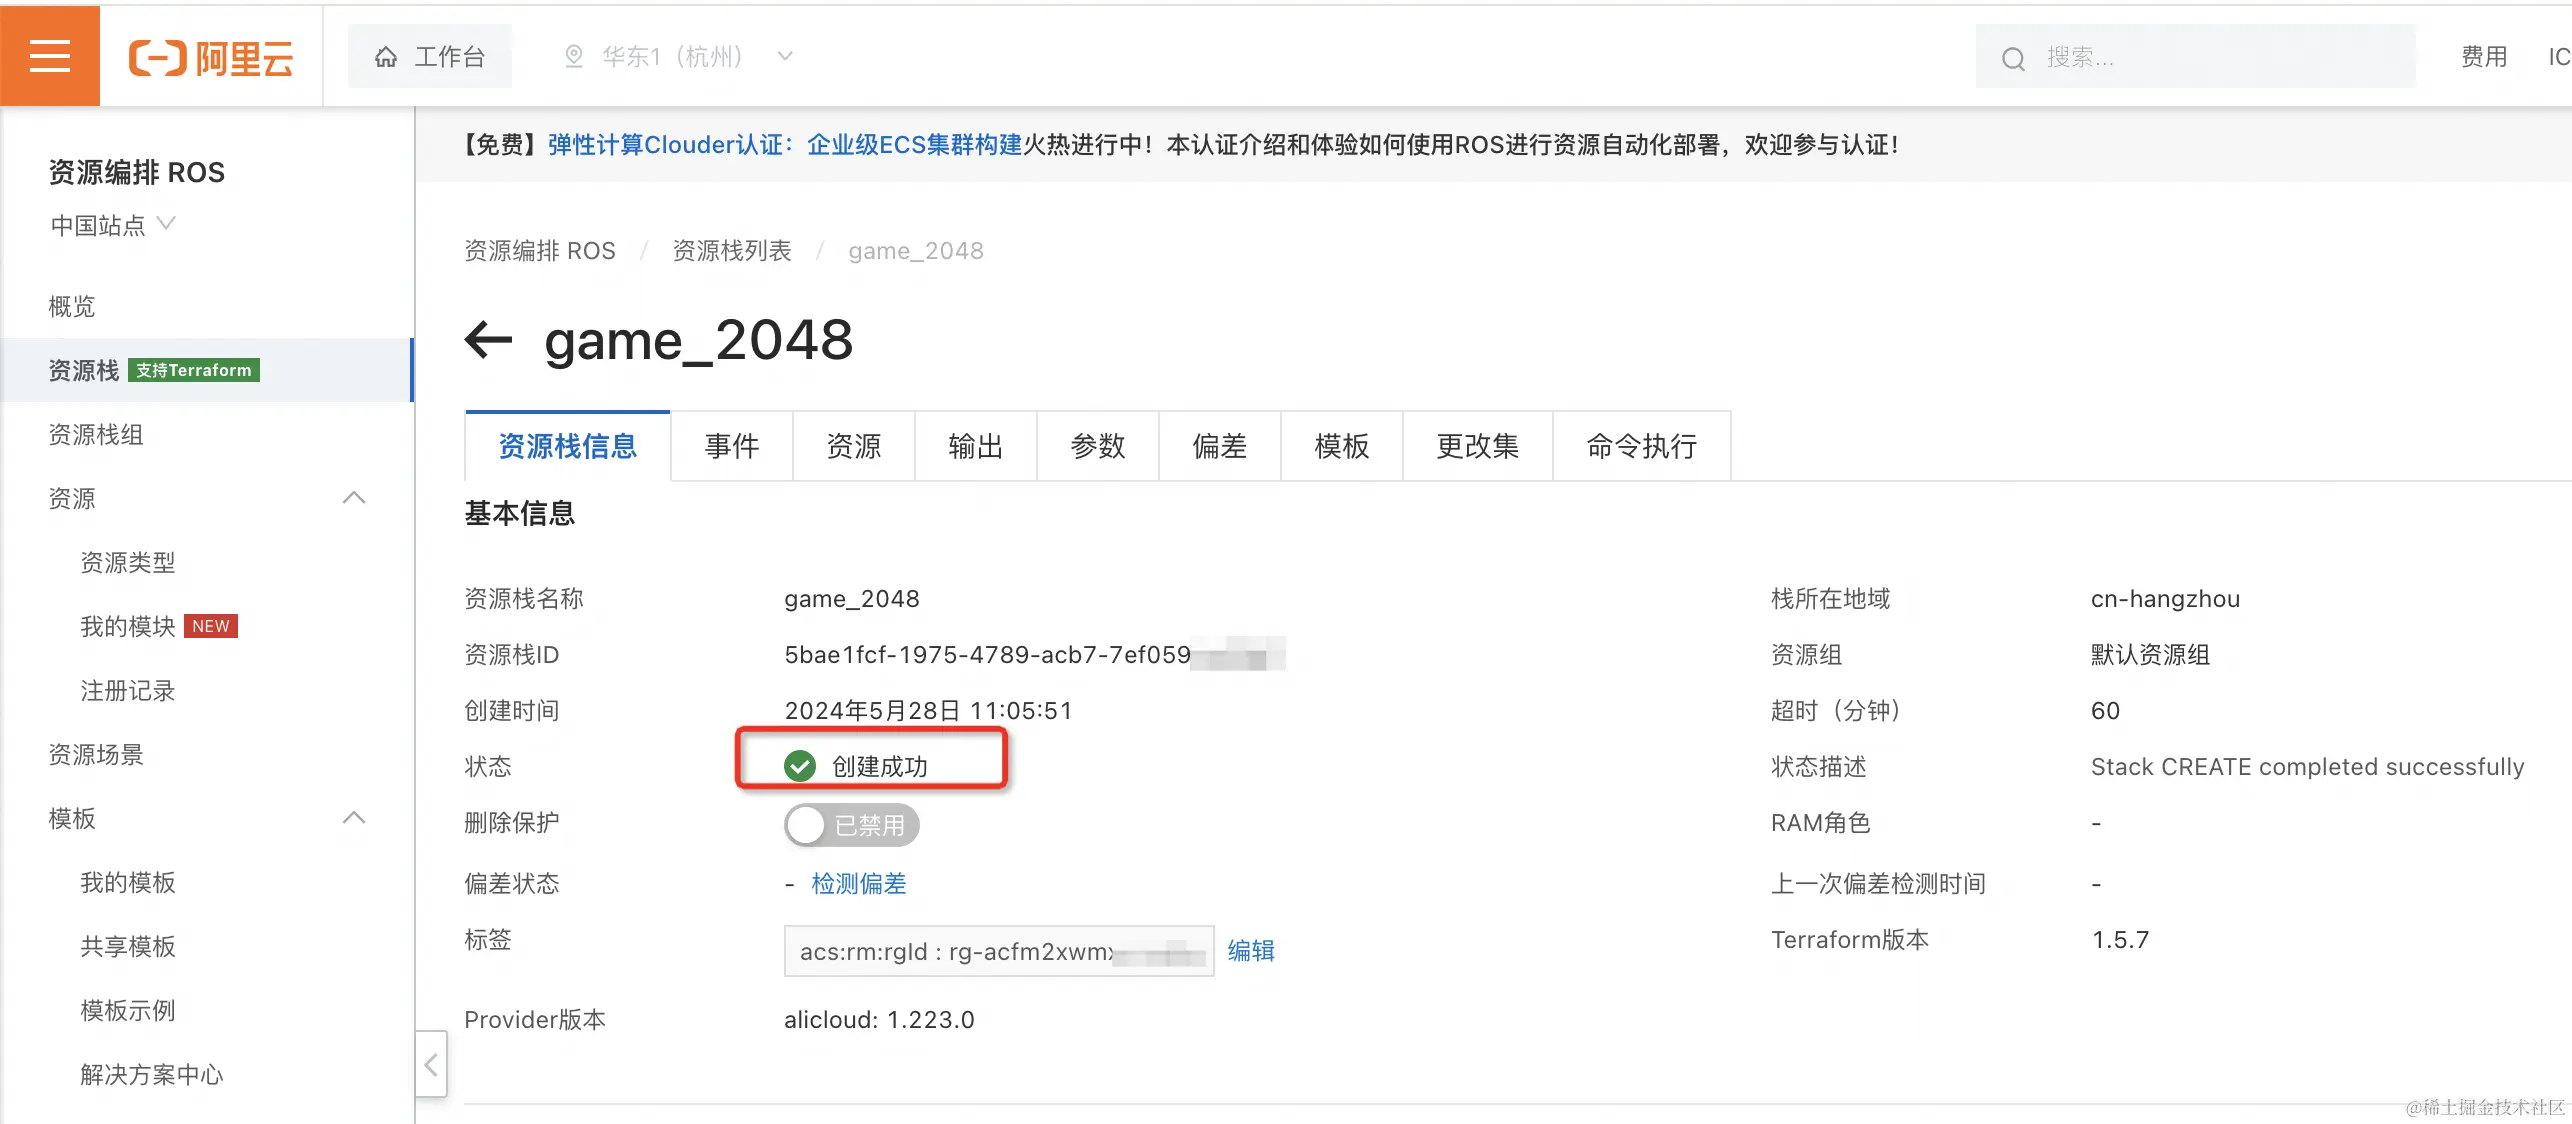This screenshot has width=2572, height=1124.
Task: Click the home icon in 工作台 button
Action: (386, 57)
